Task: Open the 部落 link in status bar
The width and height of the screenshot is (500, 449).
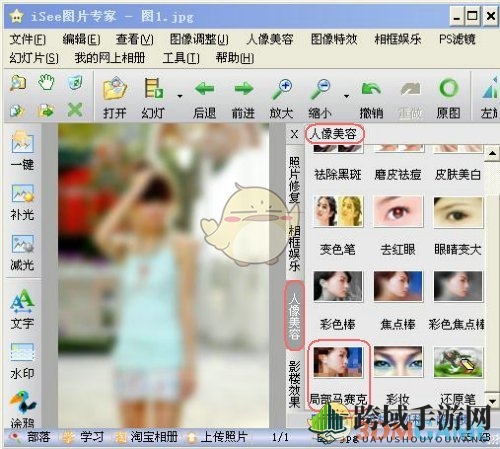Action: [31, 437]
